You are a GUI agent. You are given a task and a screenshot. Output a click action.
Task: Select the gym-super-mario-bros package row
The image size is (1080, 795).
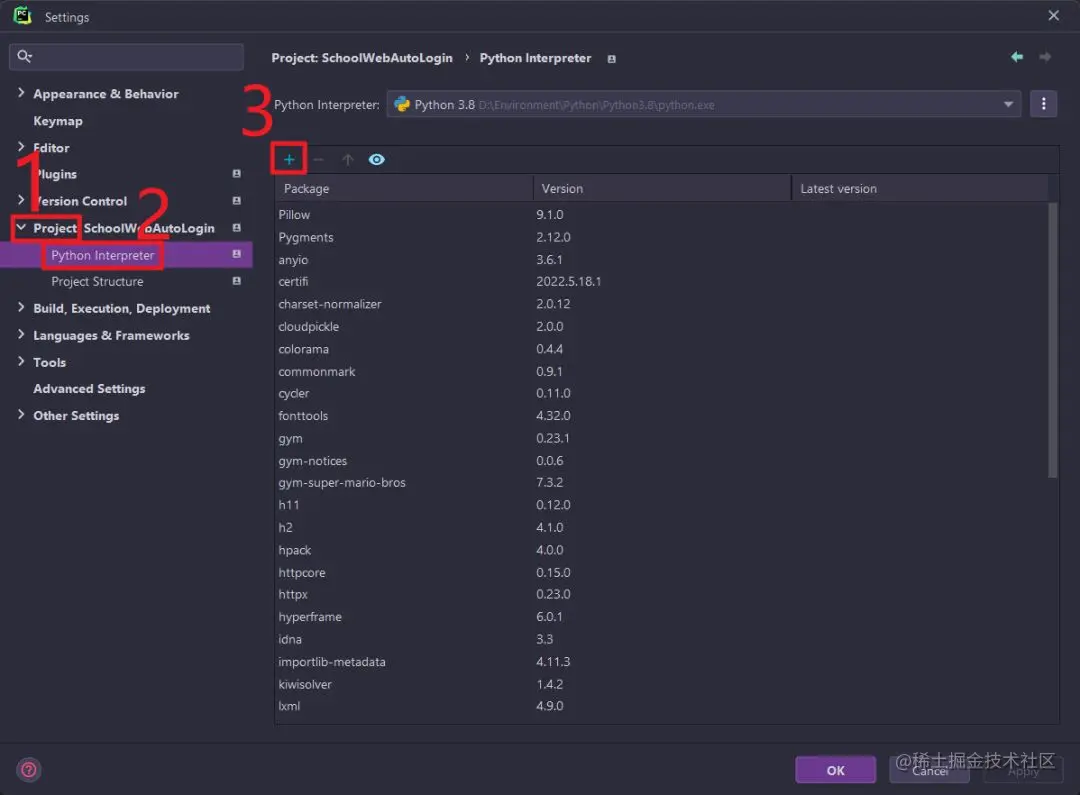[661, 483]
